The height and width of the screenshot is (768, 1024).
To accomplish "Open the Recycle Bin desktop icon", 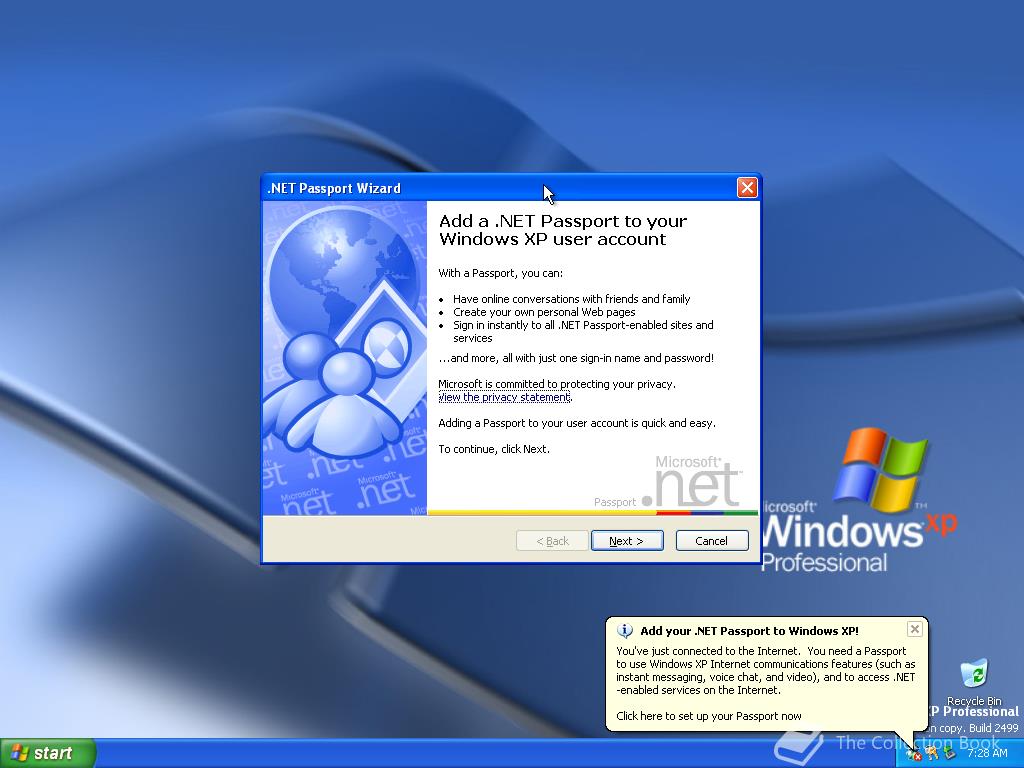I will [x=974, y=682].
